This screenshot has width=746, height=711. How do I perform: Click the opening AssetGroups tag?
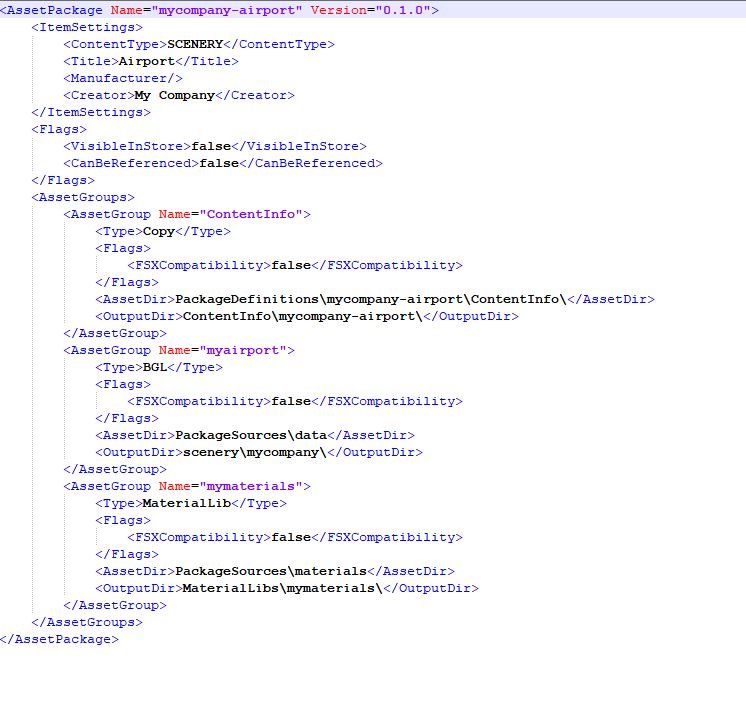(x=83, y=197)
